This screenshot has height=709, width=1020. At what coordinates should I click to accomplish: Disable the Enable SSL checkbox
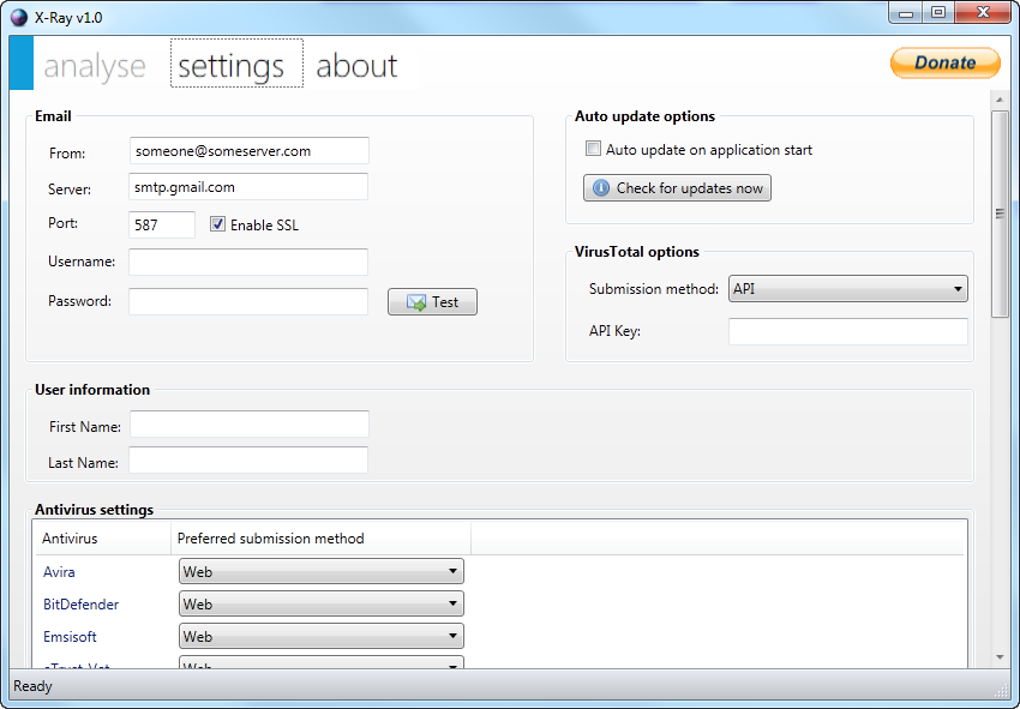217,225
